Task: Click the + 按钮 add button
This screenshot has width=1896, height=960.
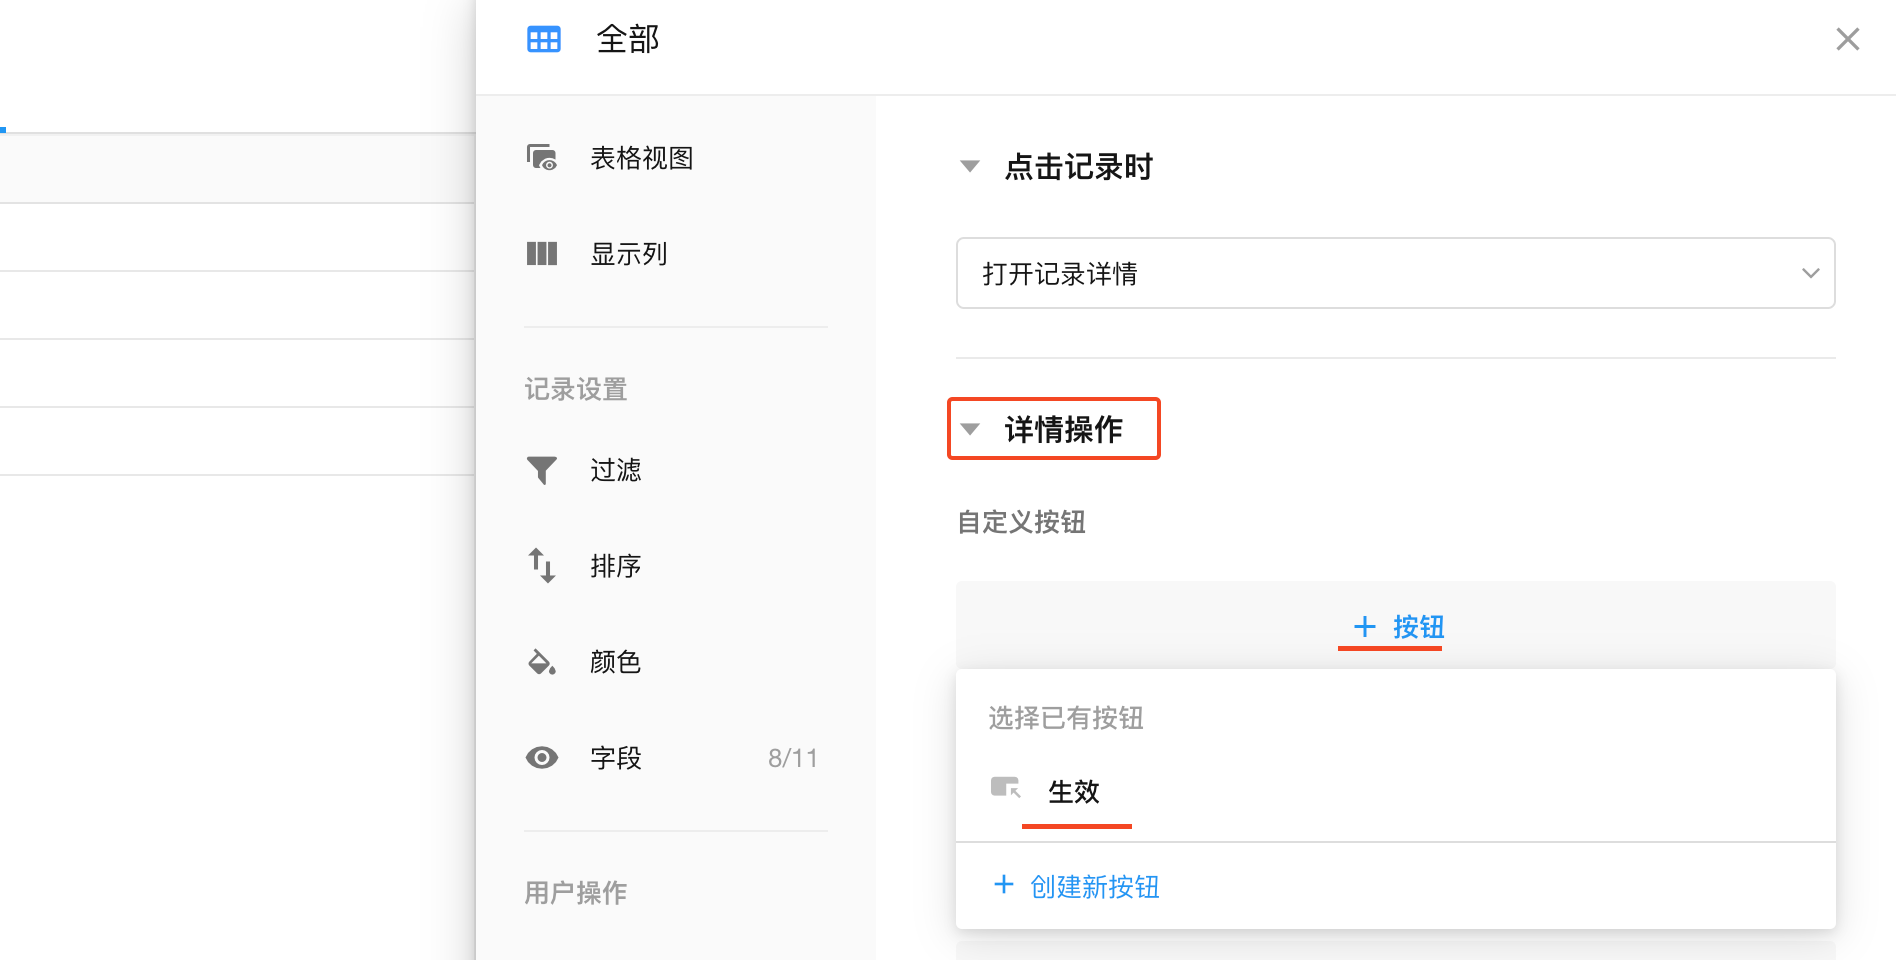Action: coord(1397,627)
